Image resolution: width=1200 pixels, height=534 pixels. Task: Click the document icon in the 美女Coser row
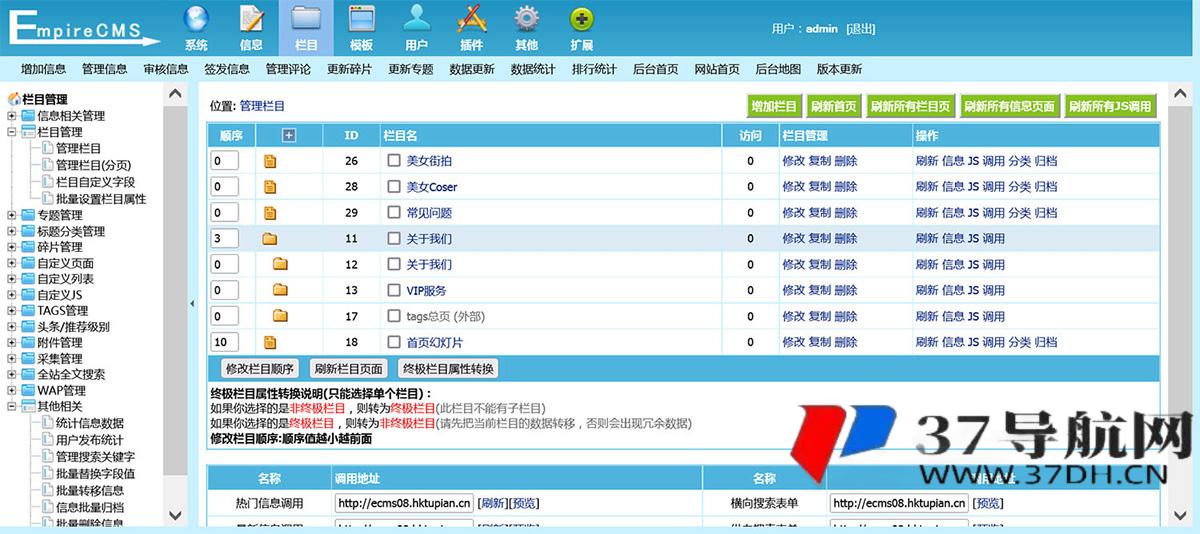click(x=270, y=187)
